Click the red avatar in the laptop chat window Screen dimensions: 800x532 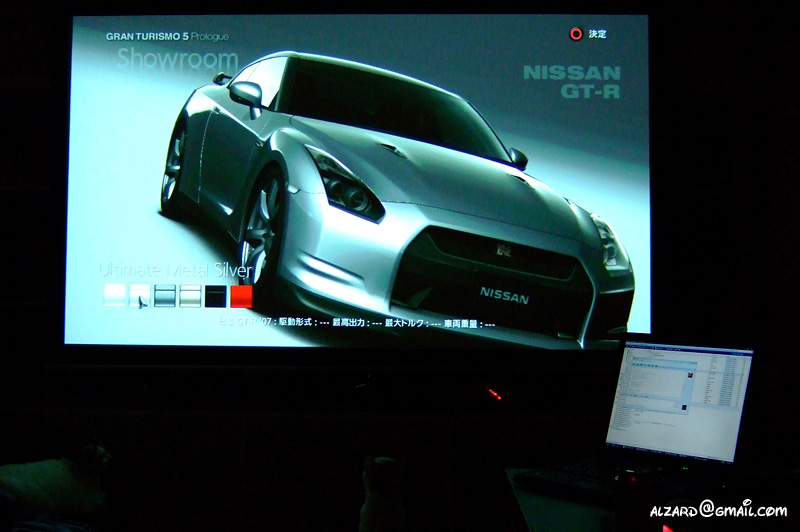(x=690, y=375)
